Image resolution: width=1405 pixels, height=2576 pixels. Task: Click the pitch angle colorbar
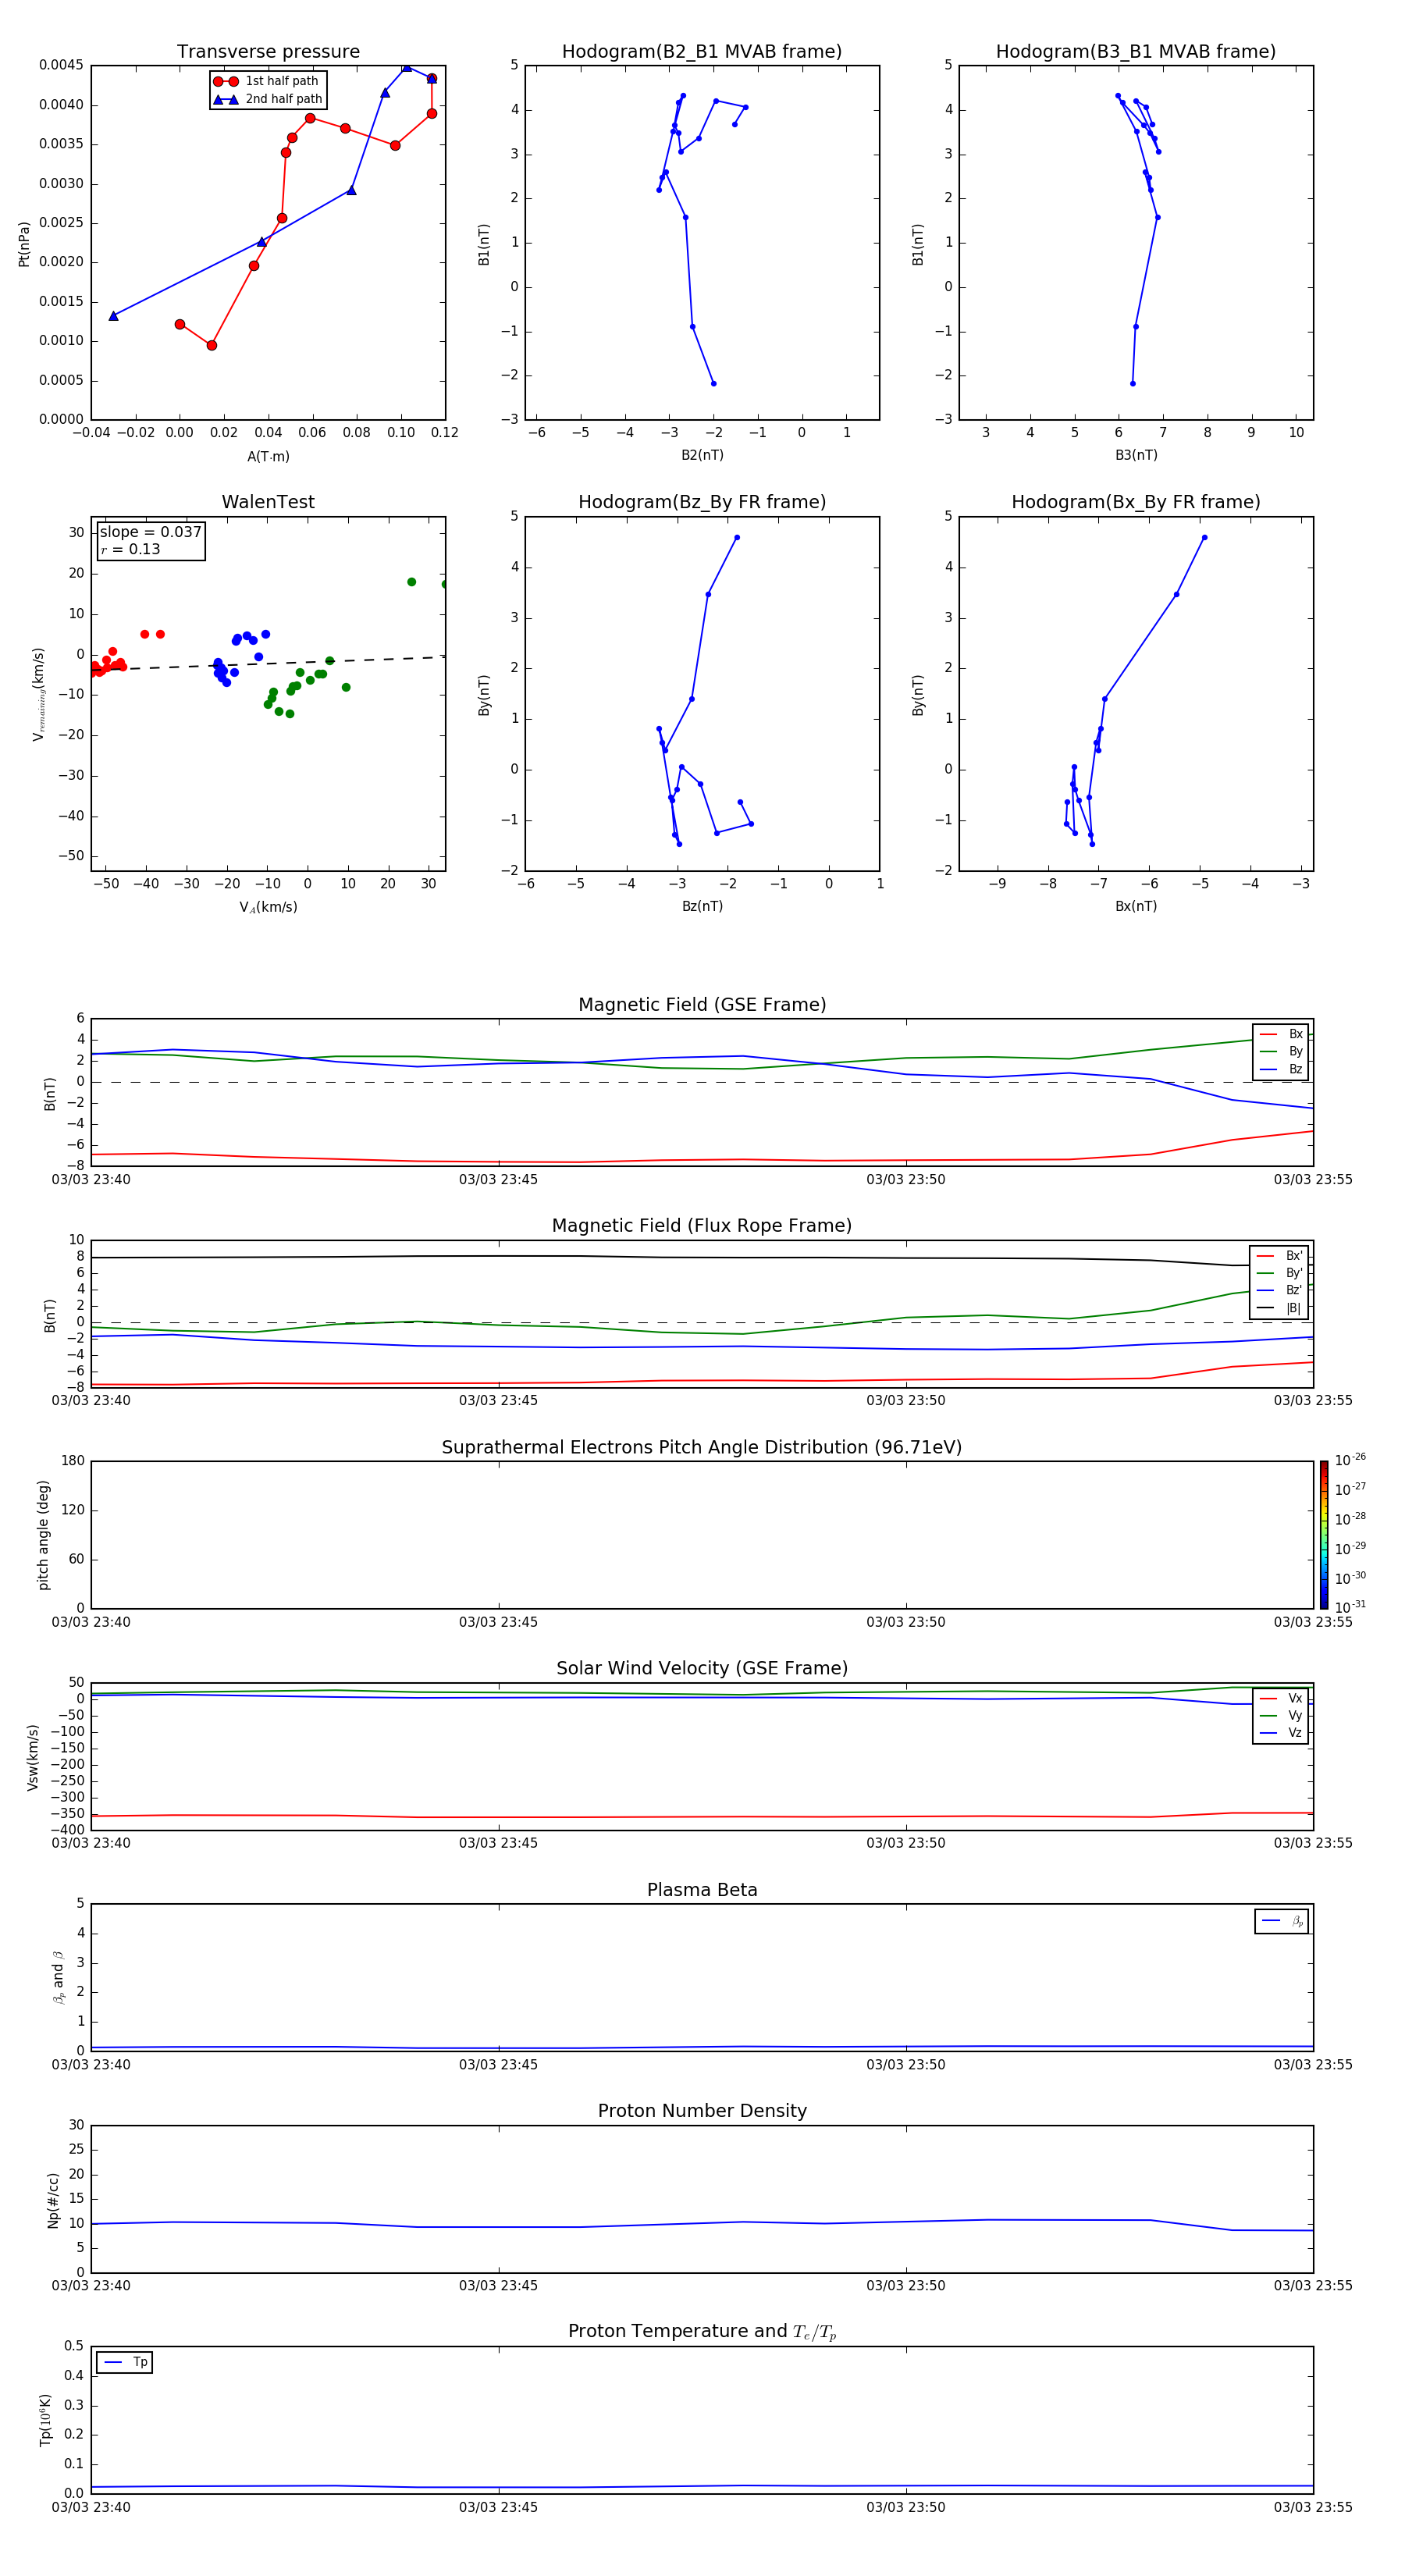point(1324,1535)
